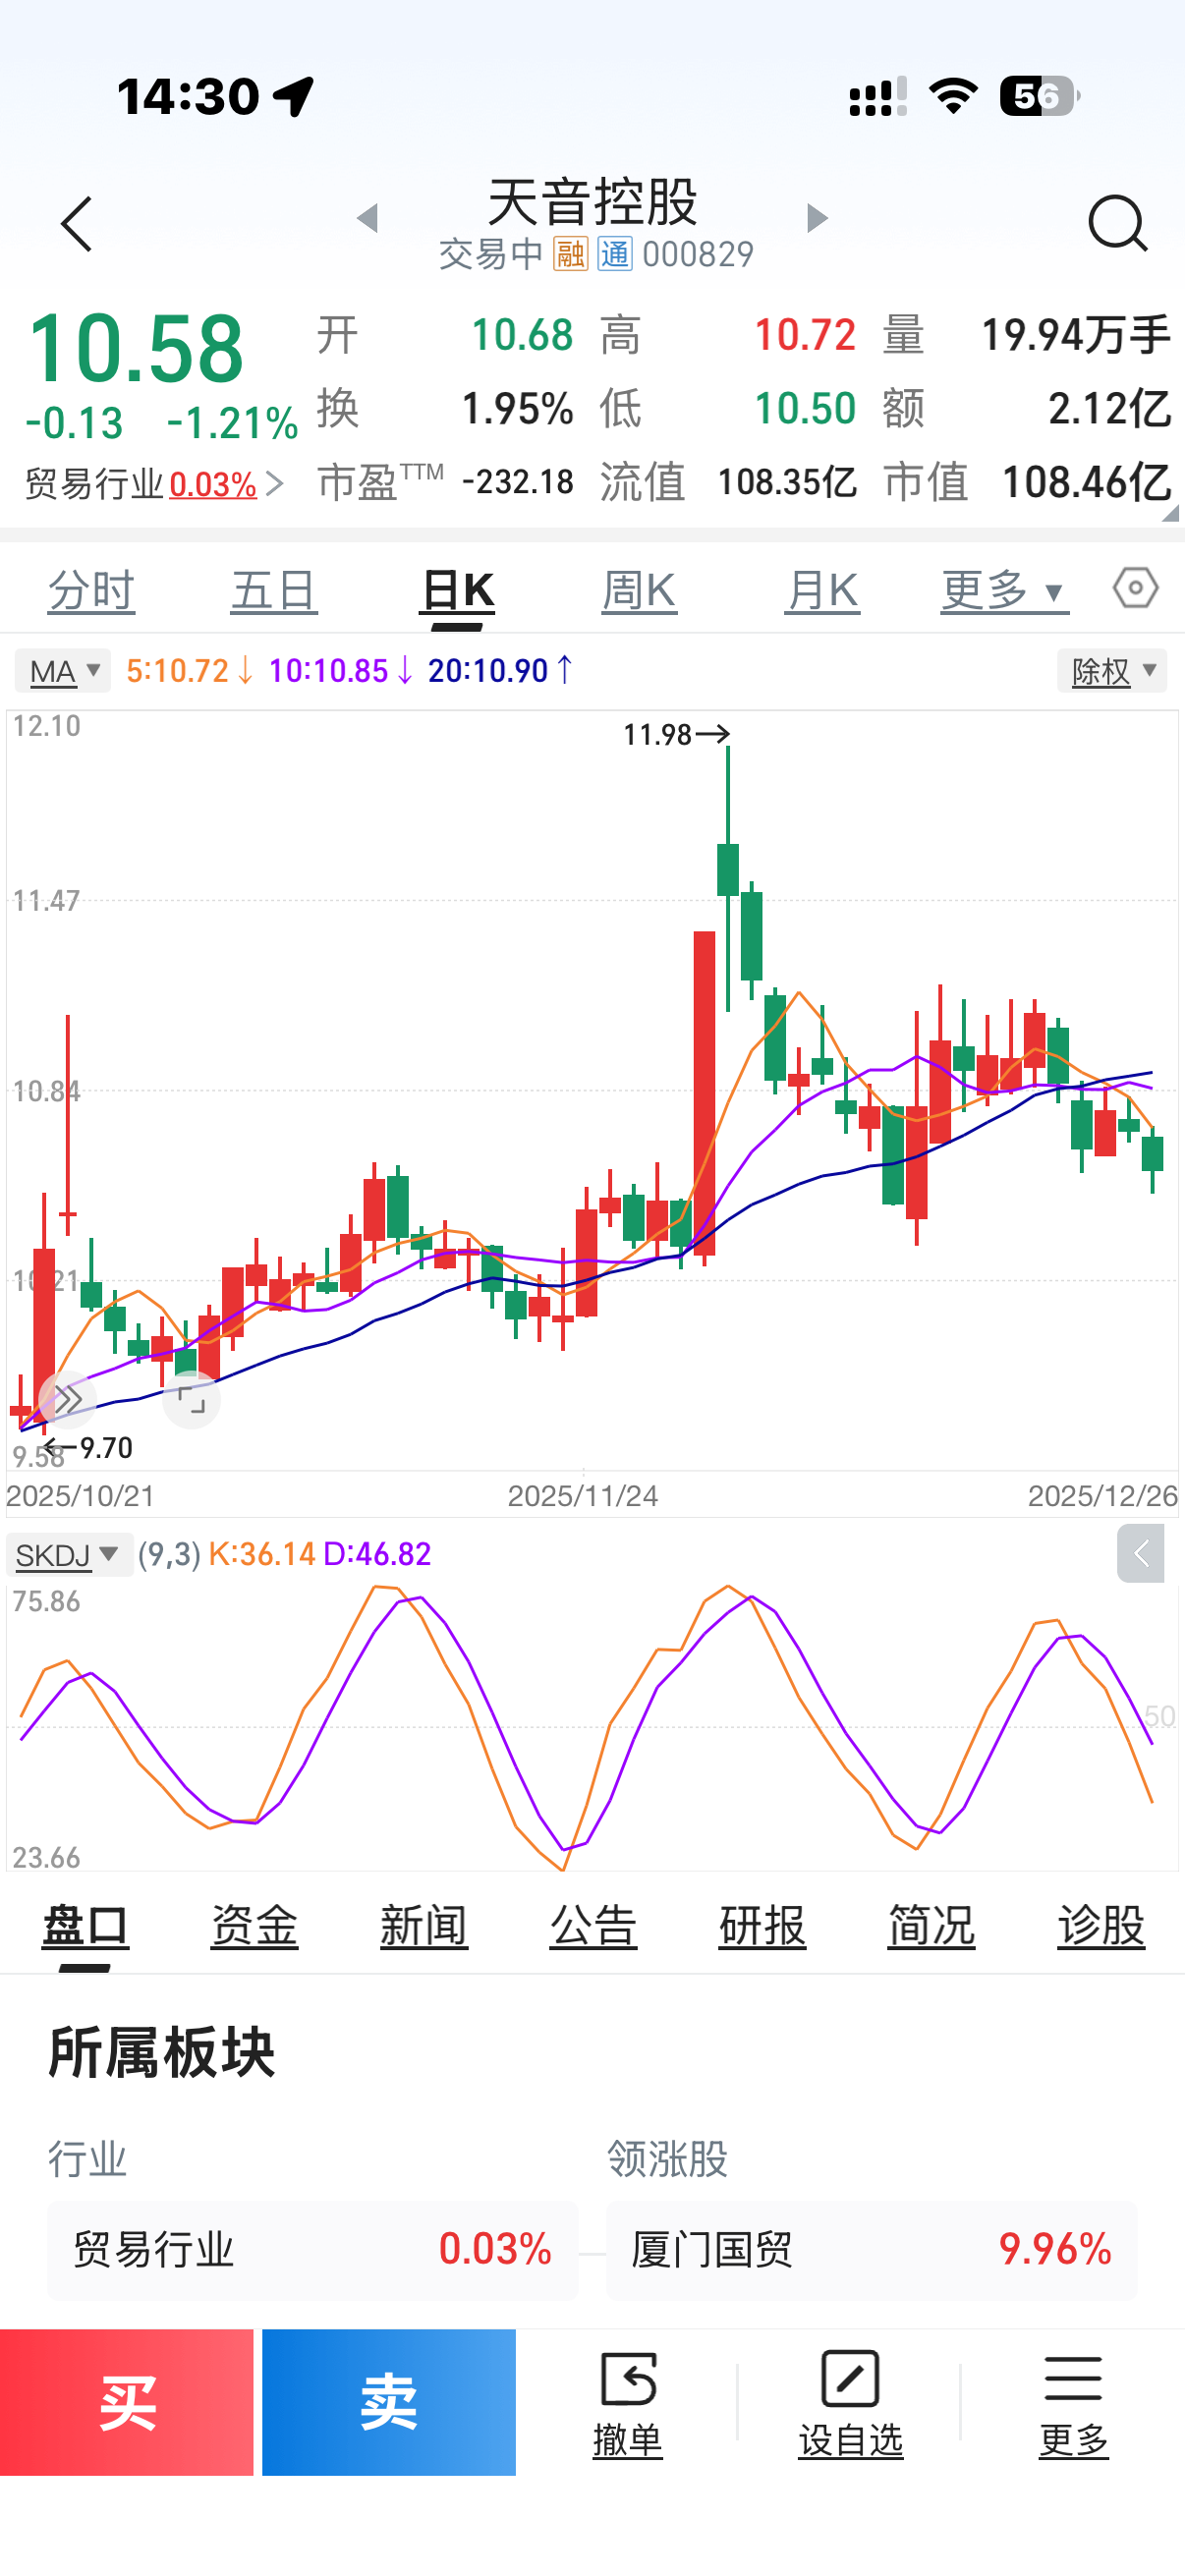This screenshot has height=2576, width=1185.
Task: Open the search magnifier icon
Action: (x=1117, y=223)
